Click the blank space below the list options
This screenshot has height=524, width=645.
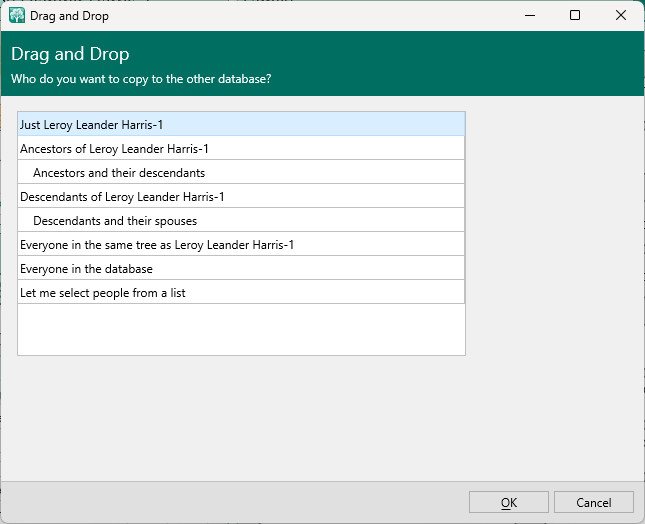pyautogui.click(x=240, y=329)
